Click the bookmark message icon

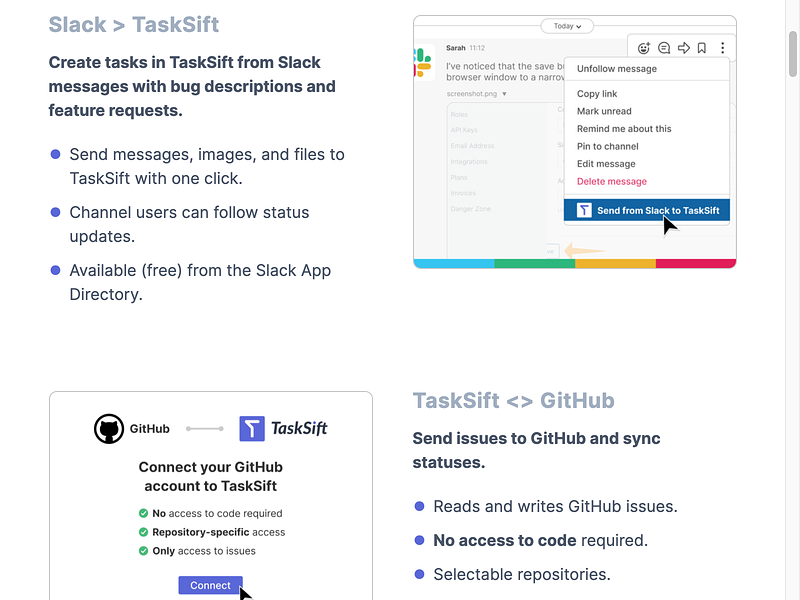click(702, 48)
